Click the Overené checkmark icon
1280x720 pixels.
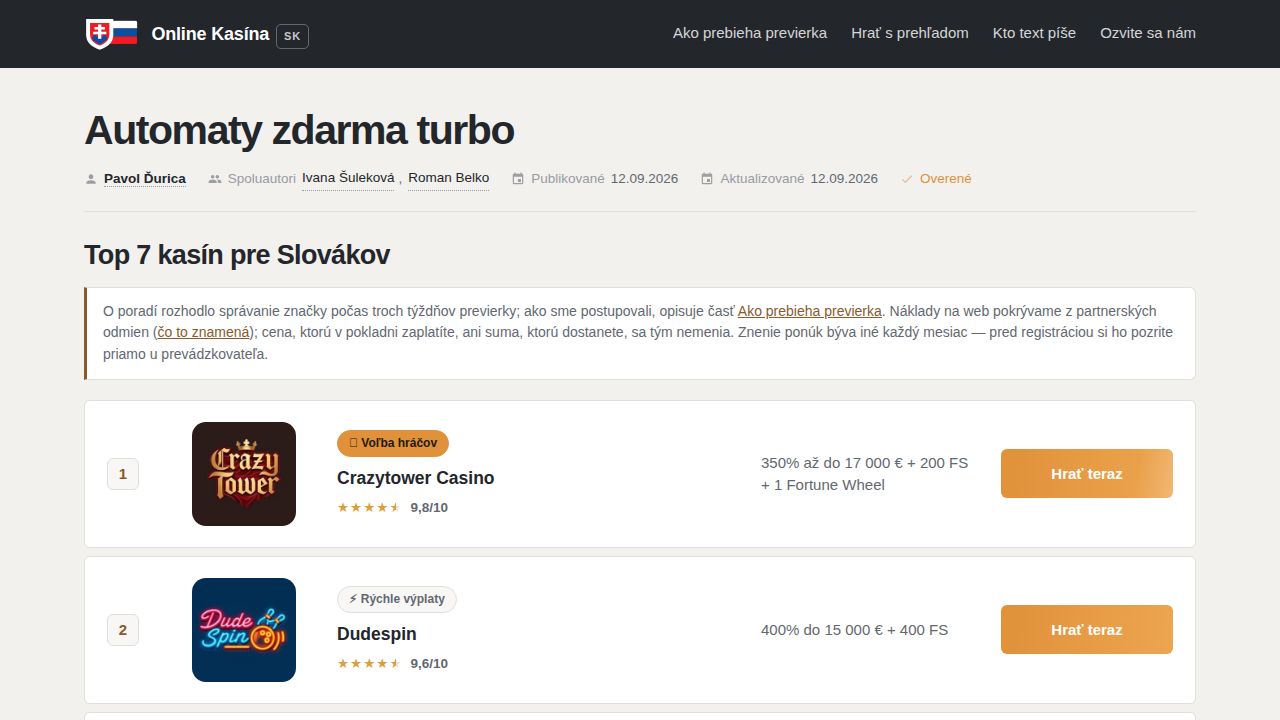coord(907,179)
